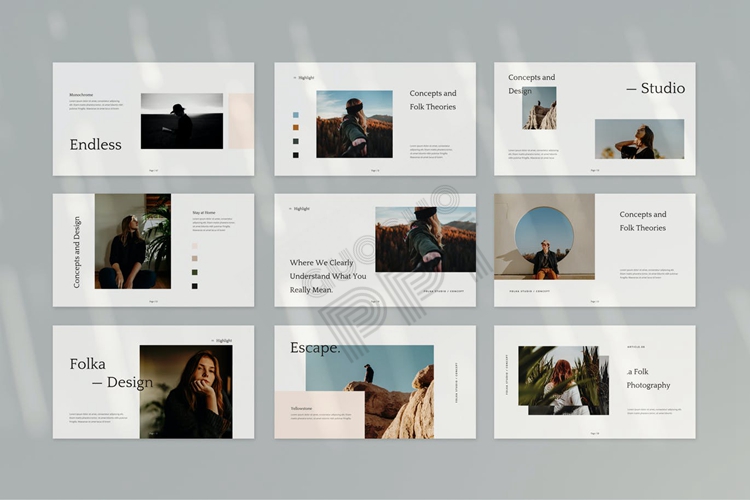Select 'Concepts and Design' heading on Studio slide

tap(531, 84)
